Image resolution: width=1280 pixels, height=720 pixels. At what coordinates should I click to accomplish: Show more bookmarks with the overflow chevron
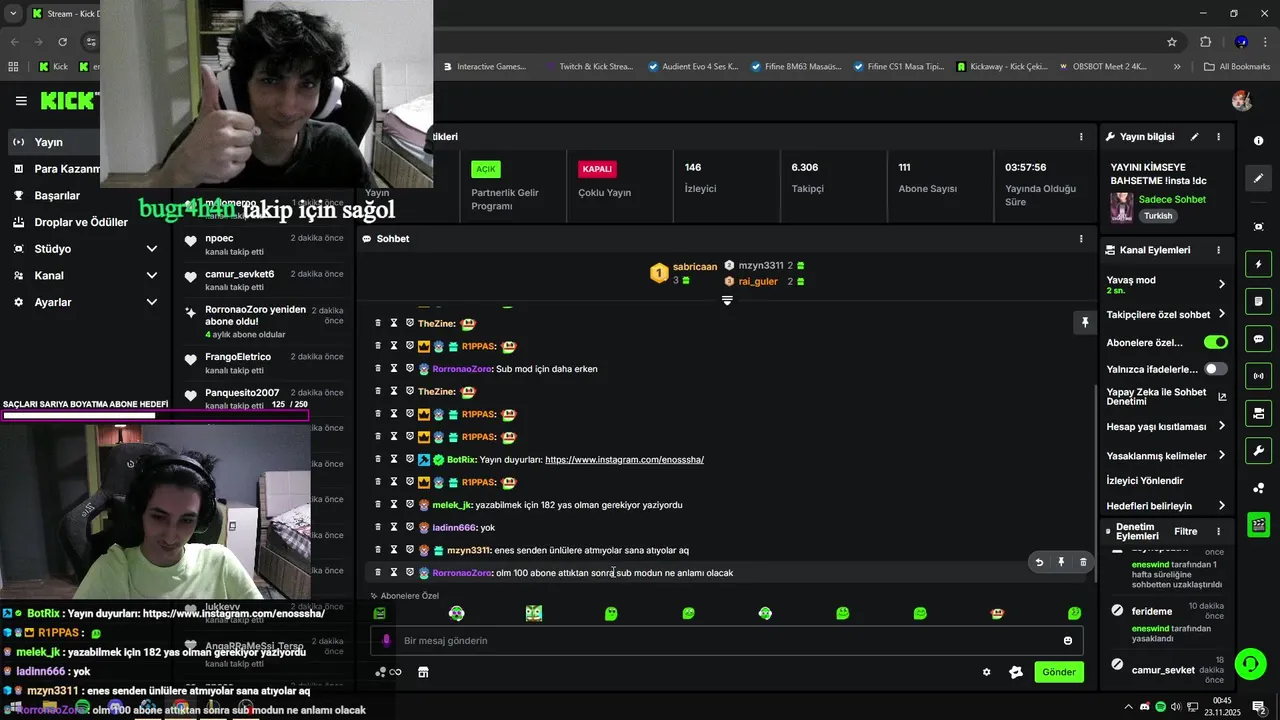[1177, 67]
